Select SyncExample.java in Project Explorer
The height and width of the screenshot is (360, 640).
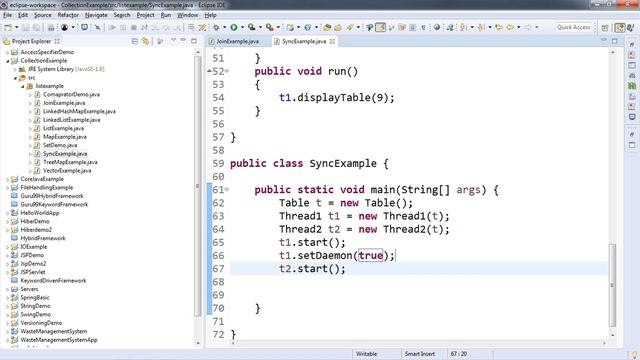[65, 154]
